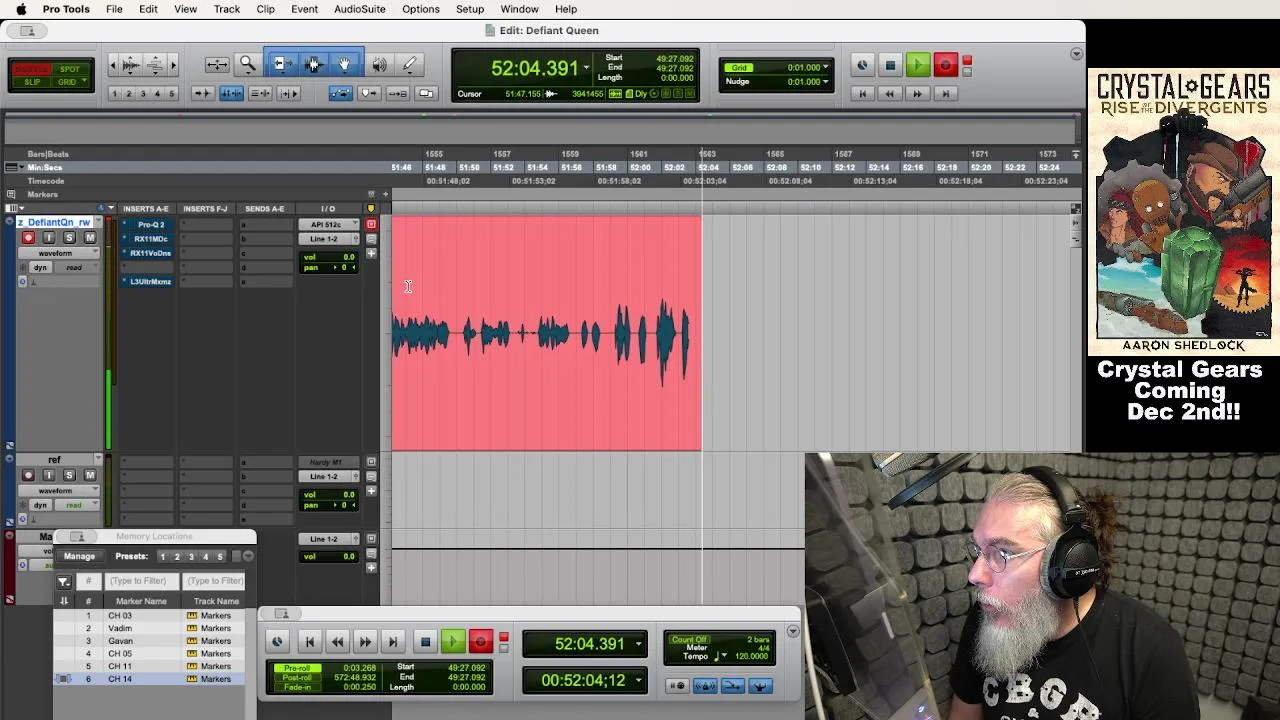Open the main counter format dropdown arrow
This screenshot has height=720, width=1280.
point(586,68)
